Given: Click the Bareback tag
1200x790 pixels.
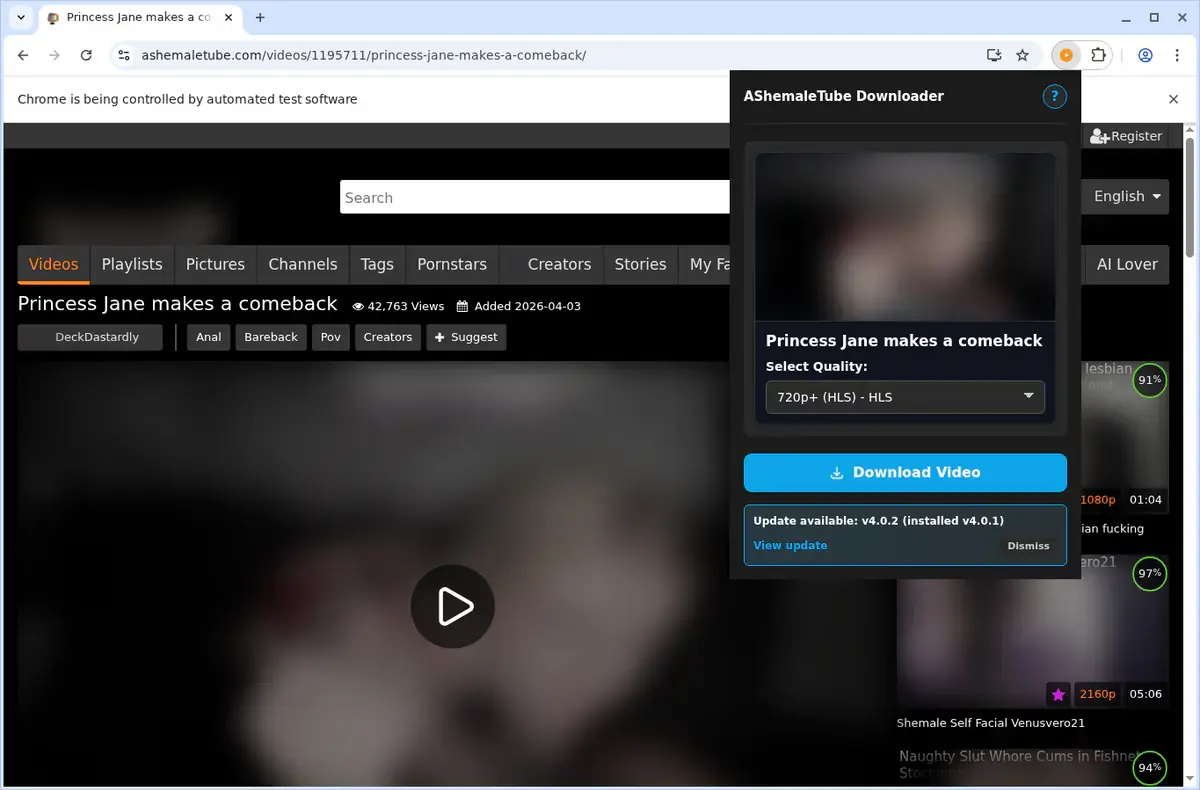Looking at the screenshot, I should [x=271, y=337].
